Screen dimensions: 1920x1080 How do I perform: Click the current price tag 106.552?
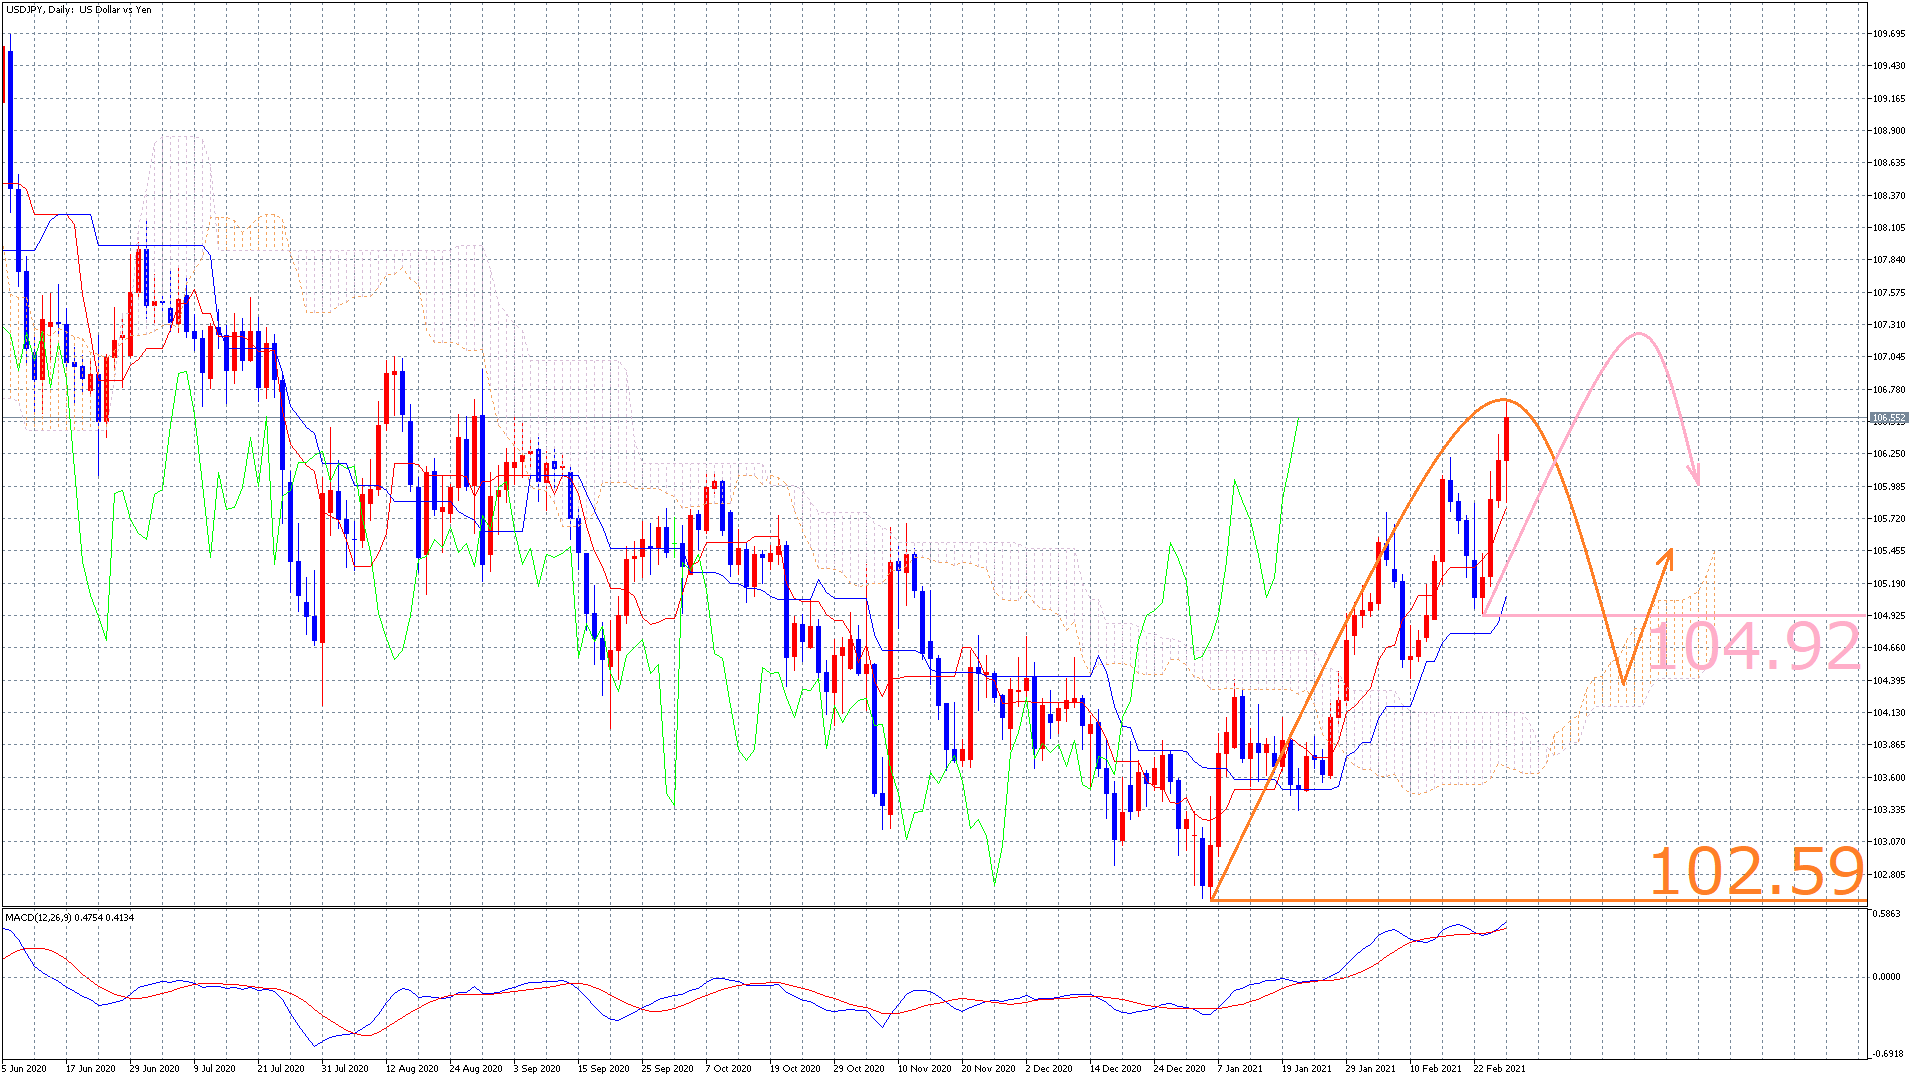(1888, 418)
